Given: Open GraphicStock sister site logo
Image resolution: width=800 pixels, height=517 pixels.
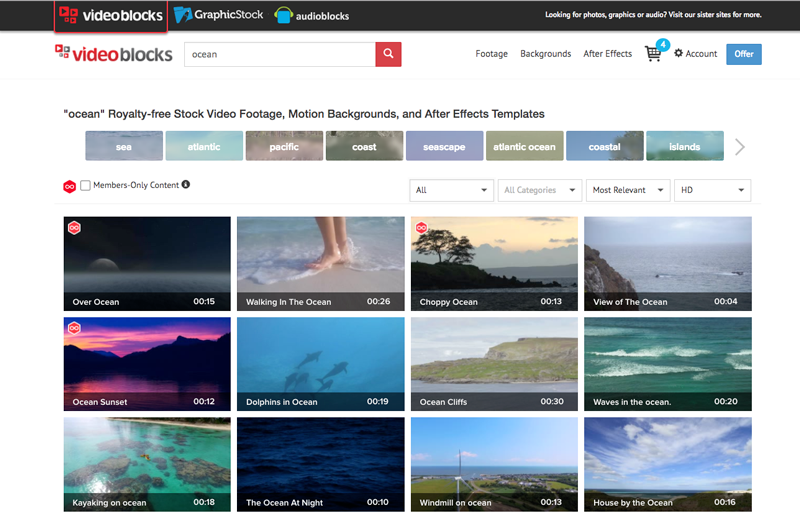Looking at the screenshot, I should [x=218, y=15].
